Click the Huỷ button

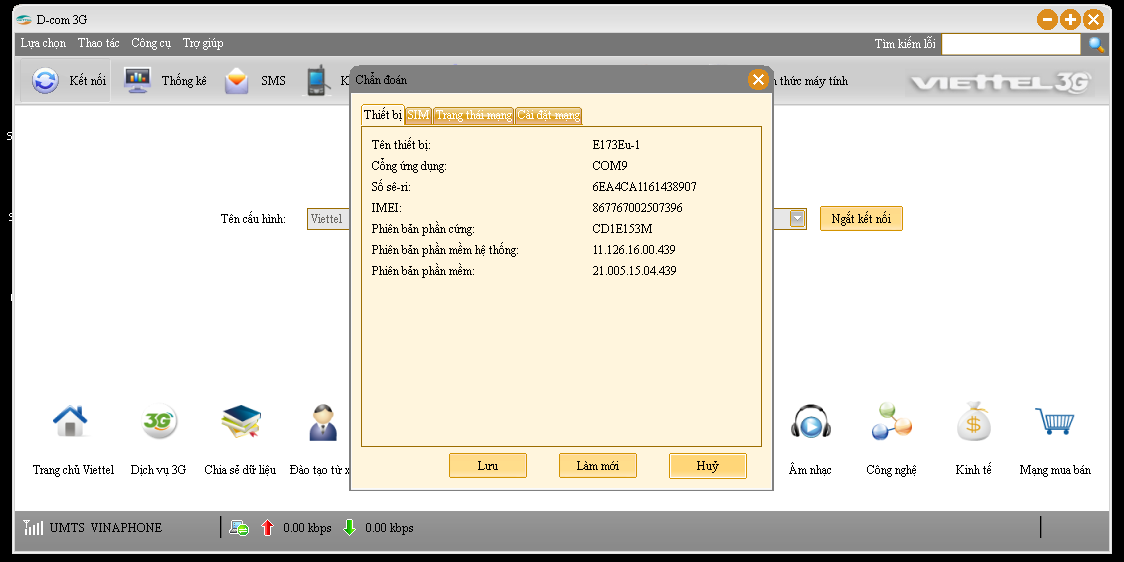708,465
